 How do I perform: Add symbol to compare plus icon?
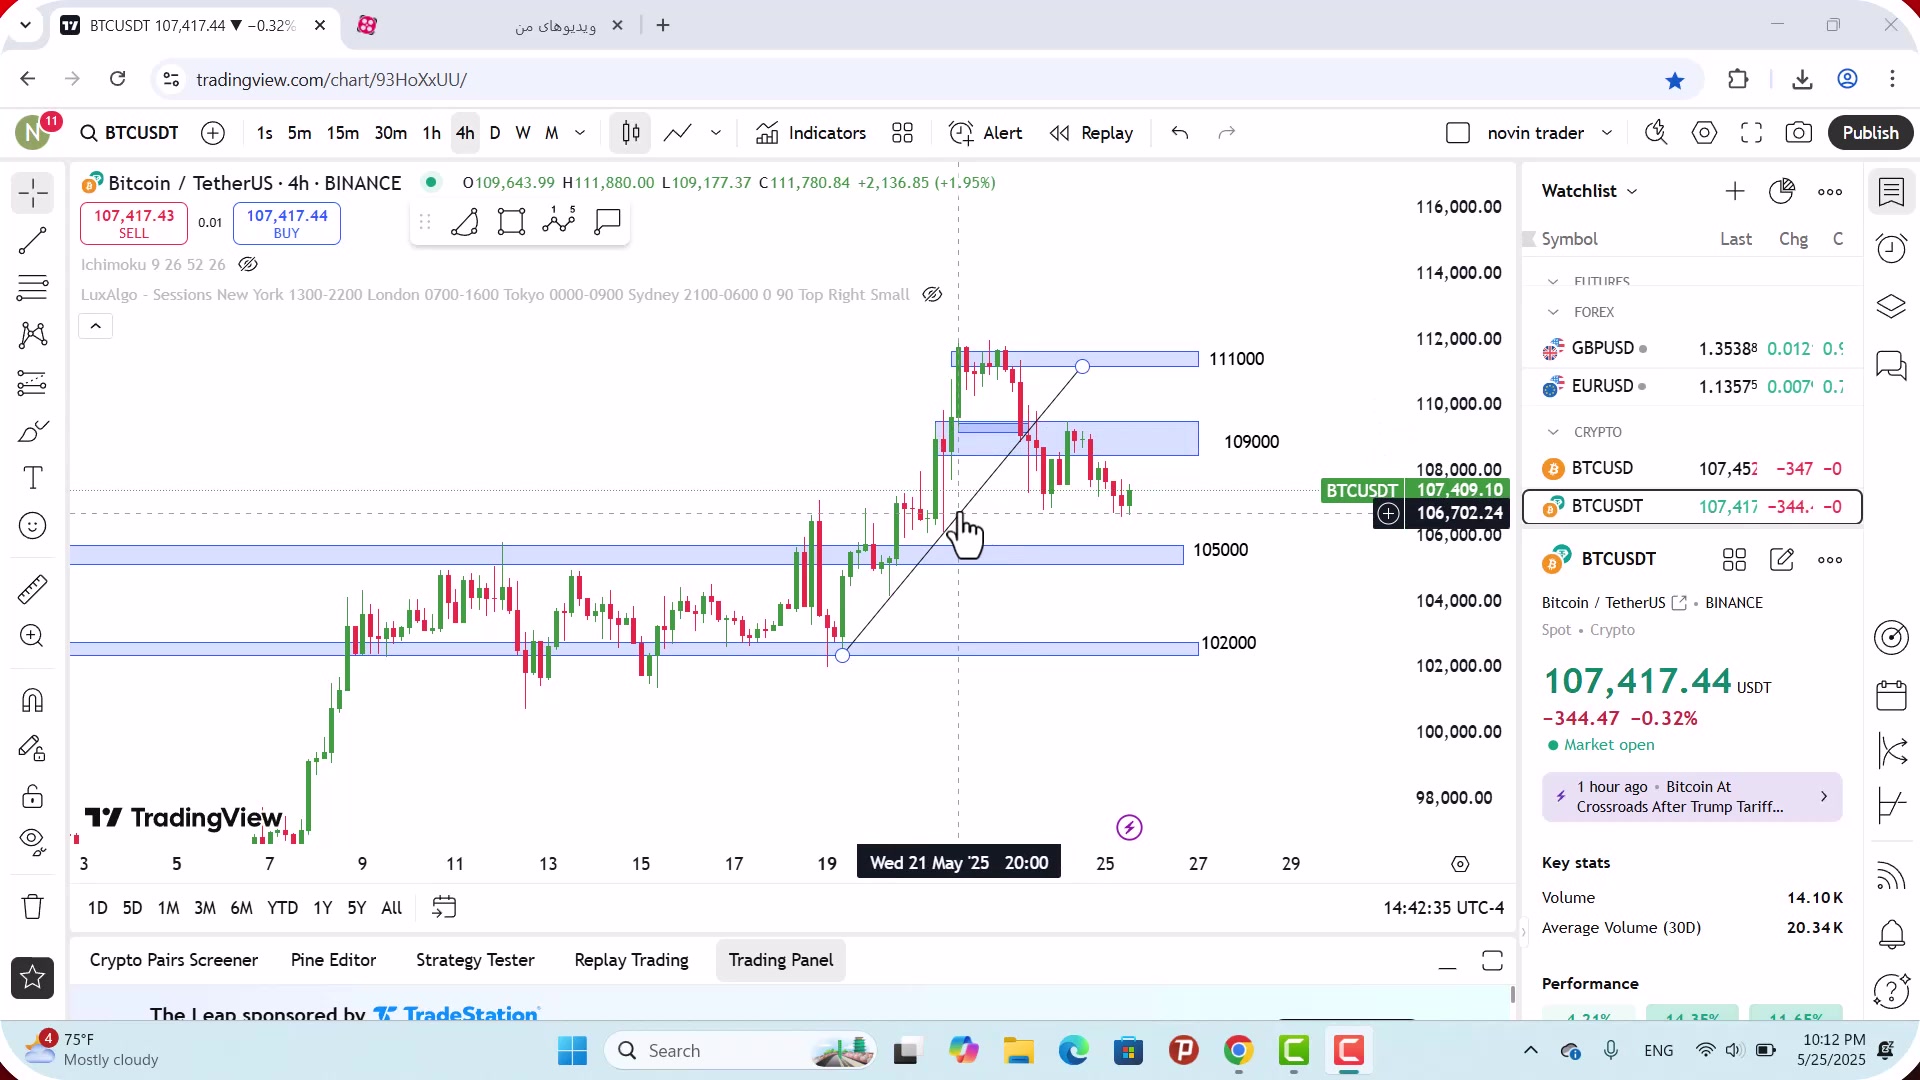click(x=213, y=133)
